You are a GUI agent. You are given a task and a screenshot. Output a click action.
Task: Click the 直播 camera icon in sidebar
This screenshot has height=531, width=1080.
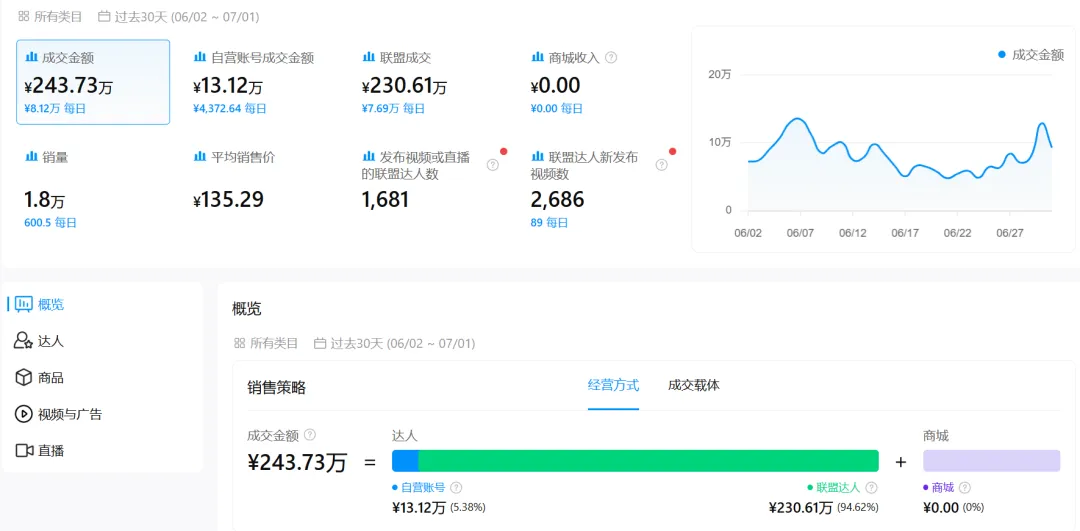click(24, 450)
